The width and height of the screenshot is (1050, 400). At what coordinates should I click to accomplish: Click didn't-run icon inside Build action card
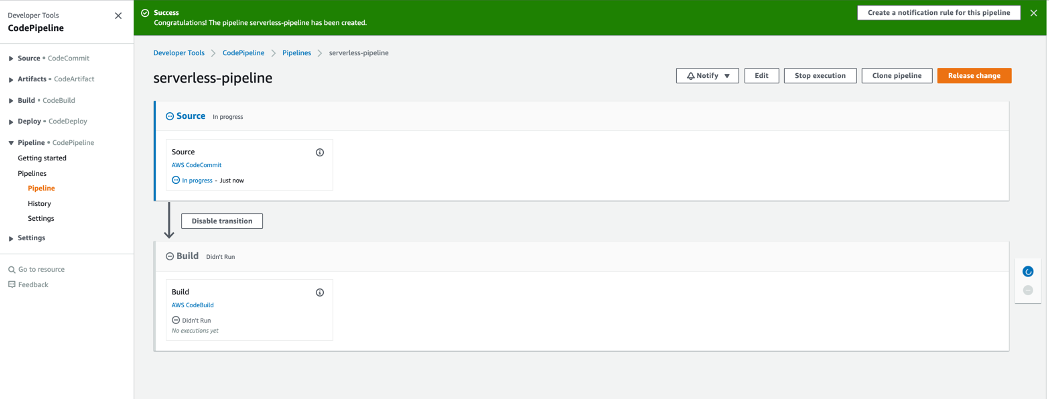[176, 320]
